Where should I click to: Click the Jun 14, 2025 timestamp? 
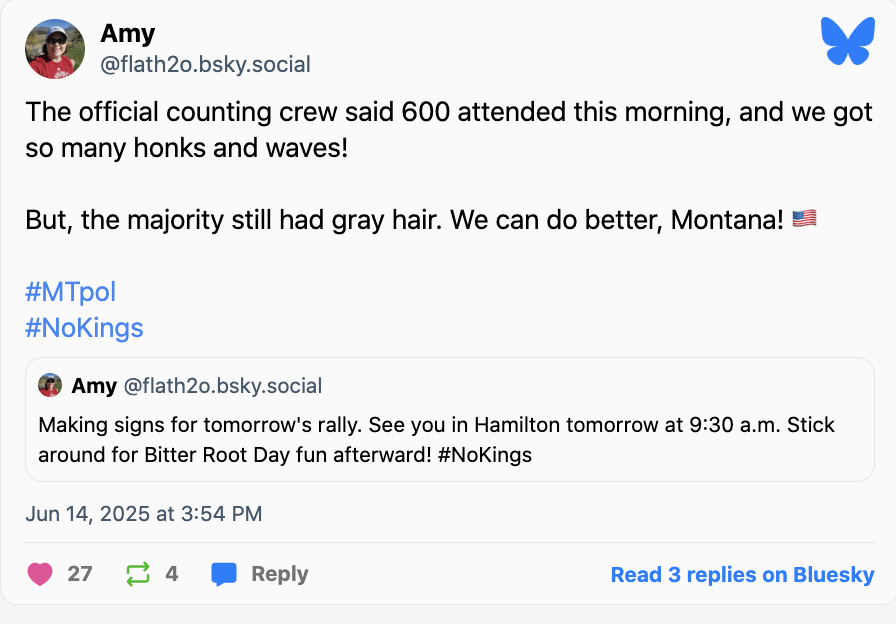tap(144, 514)
